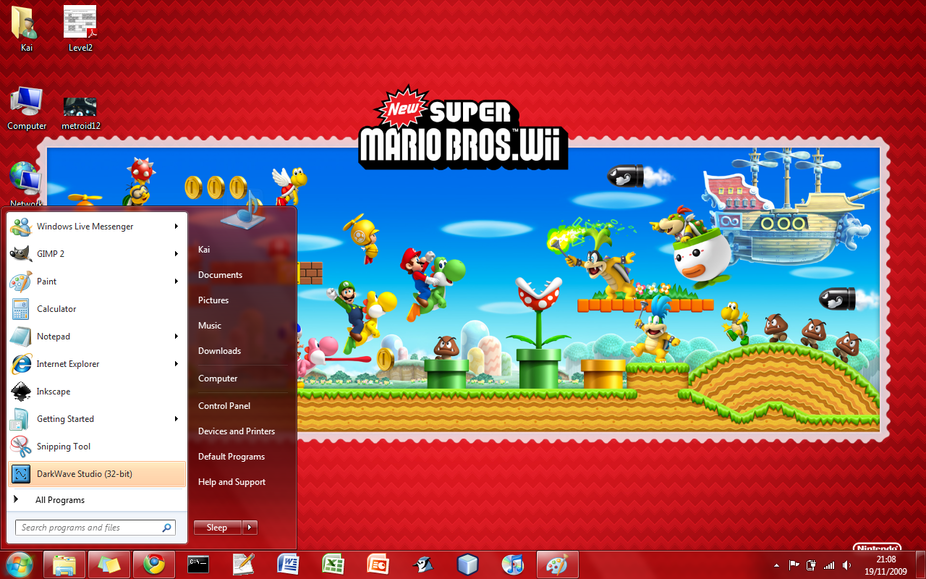Open Control Panel link
926x579 pixels.
224,406
